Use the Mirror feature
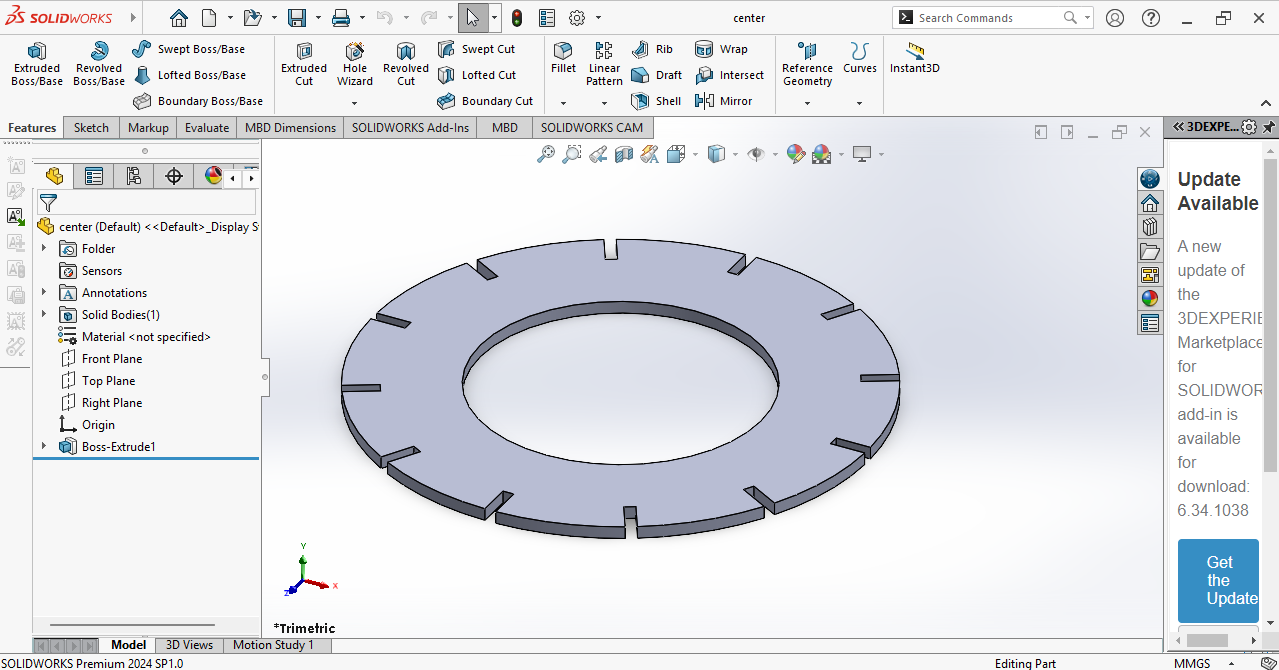Image resolution: width=1279 pixels, height=670 pixels. (x=724, y=101)
